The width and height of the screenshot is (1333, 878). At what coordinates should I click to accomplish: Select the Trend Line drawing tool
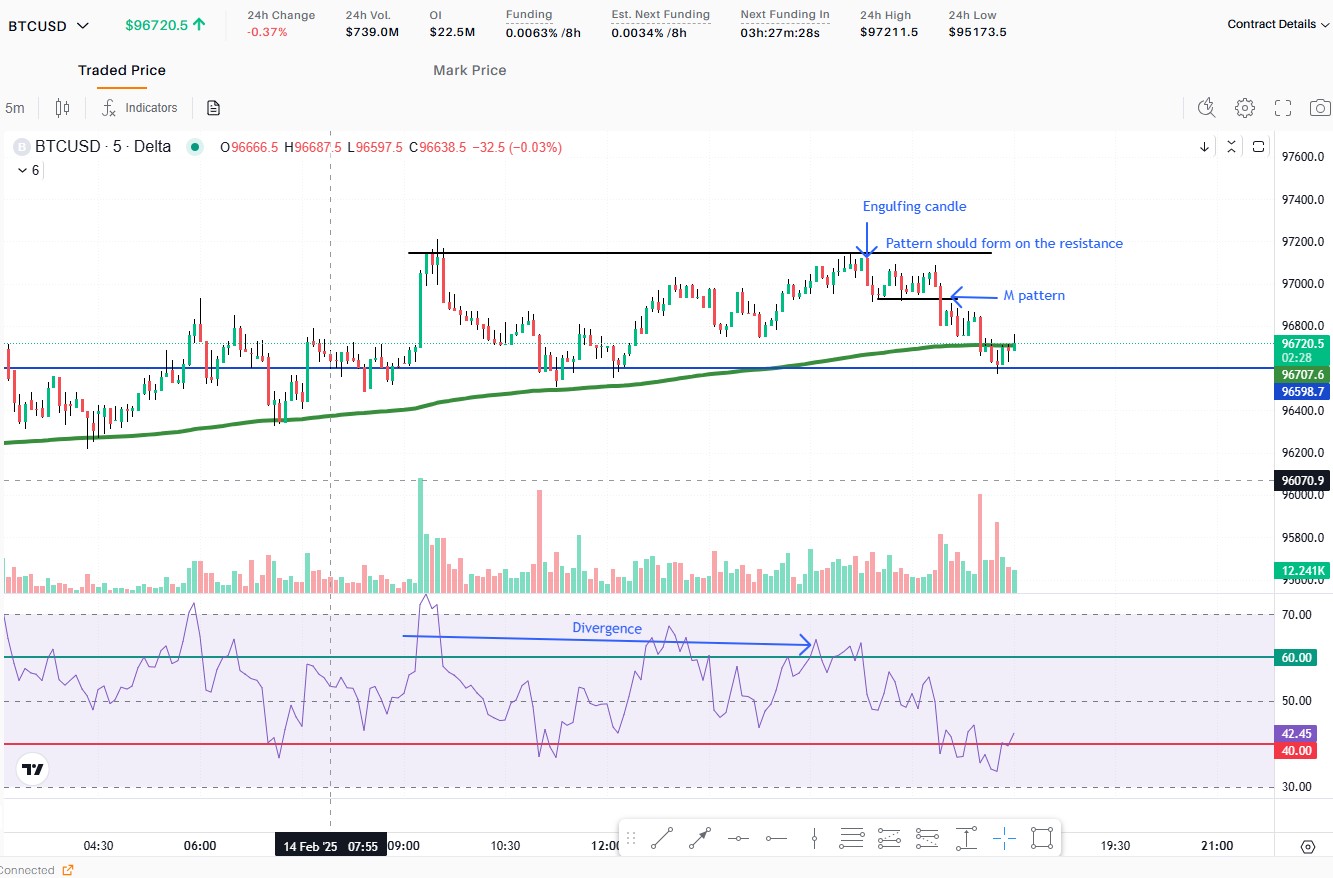click(x=660, y=837)
